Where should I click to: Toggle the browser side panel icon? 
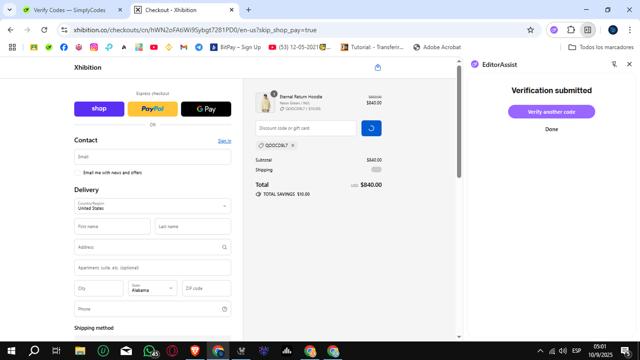(588, 30)
